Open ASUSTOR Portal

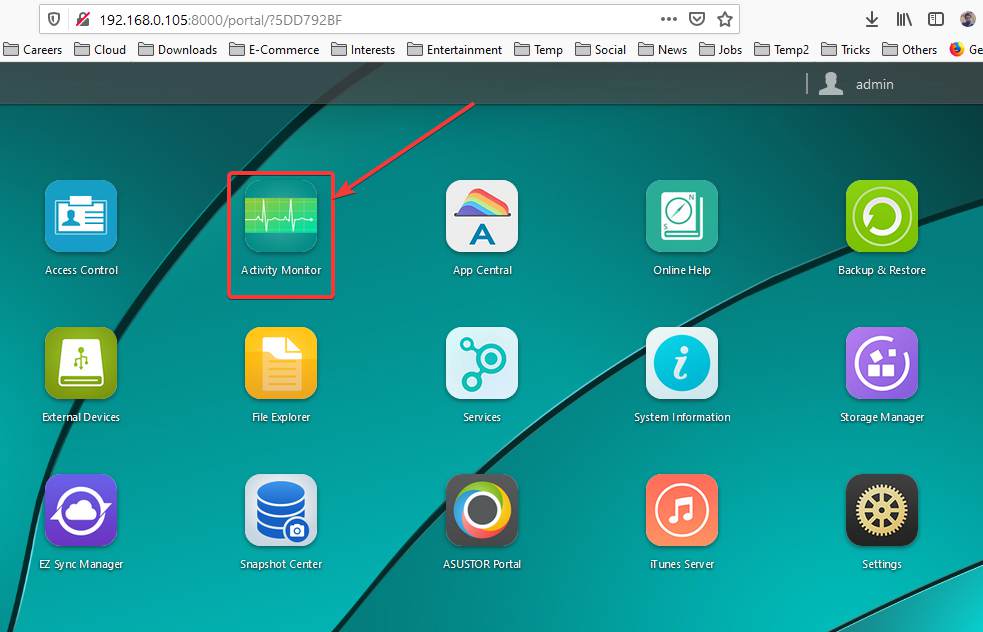(481, 510)
